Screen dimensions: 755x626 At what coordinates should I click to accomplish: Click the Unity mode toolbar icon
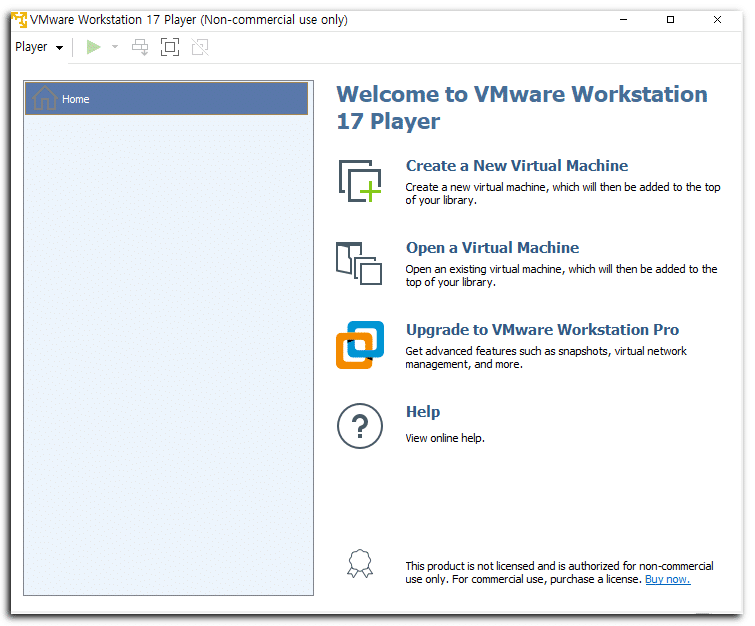200,47
